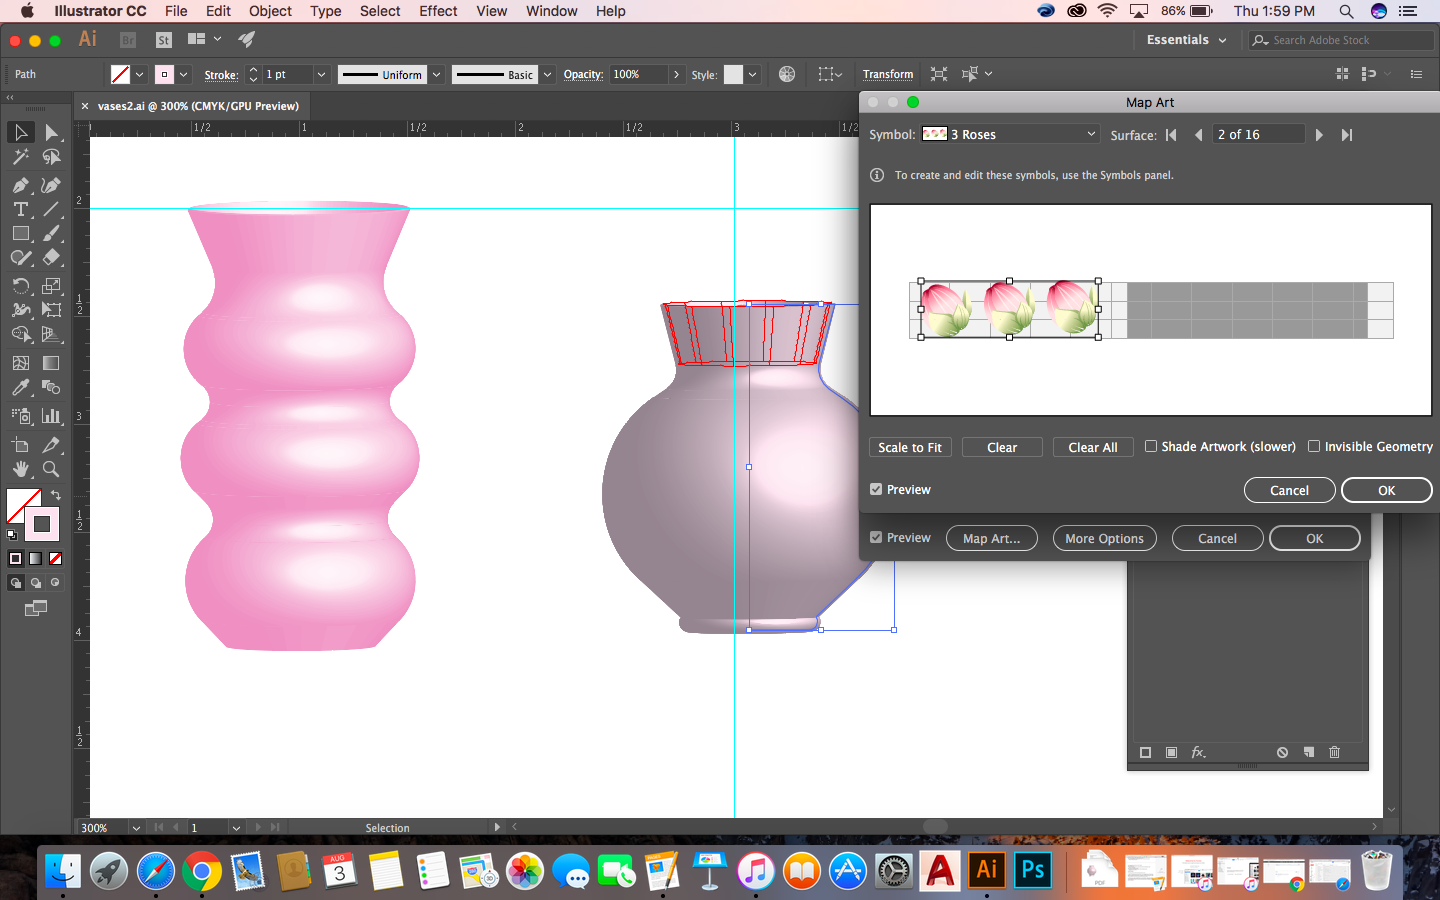Tick the Invisible Geometry checkbox
1440x900 pixels.
(1314, 447)
